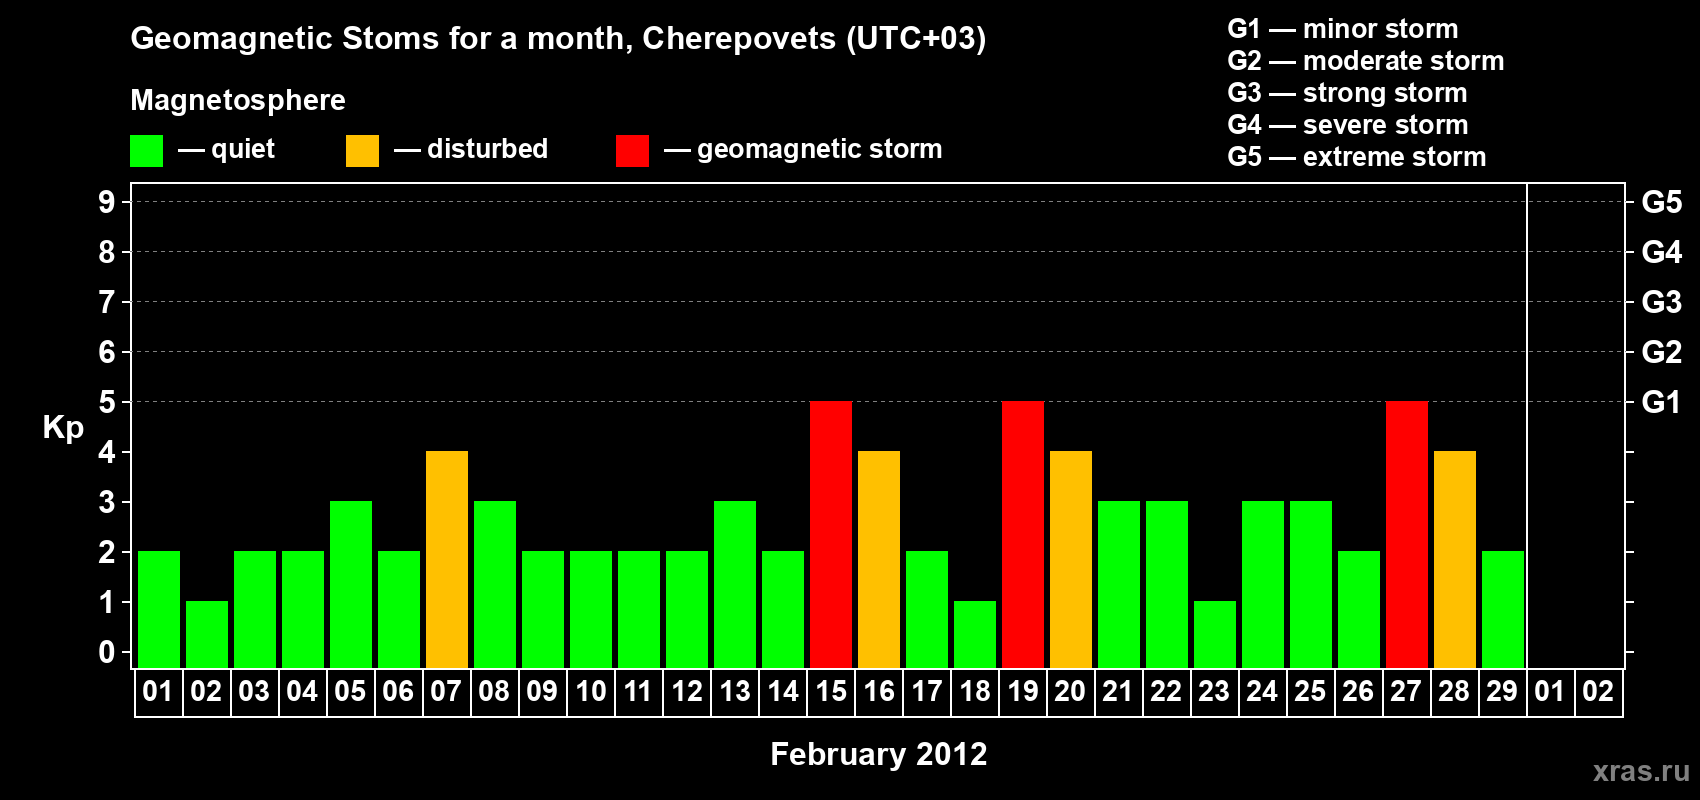Click the orange bar for February 28
This screenshot has height=800, width=1700.
point(1455,560)
